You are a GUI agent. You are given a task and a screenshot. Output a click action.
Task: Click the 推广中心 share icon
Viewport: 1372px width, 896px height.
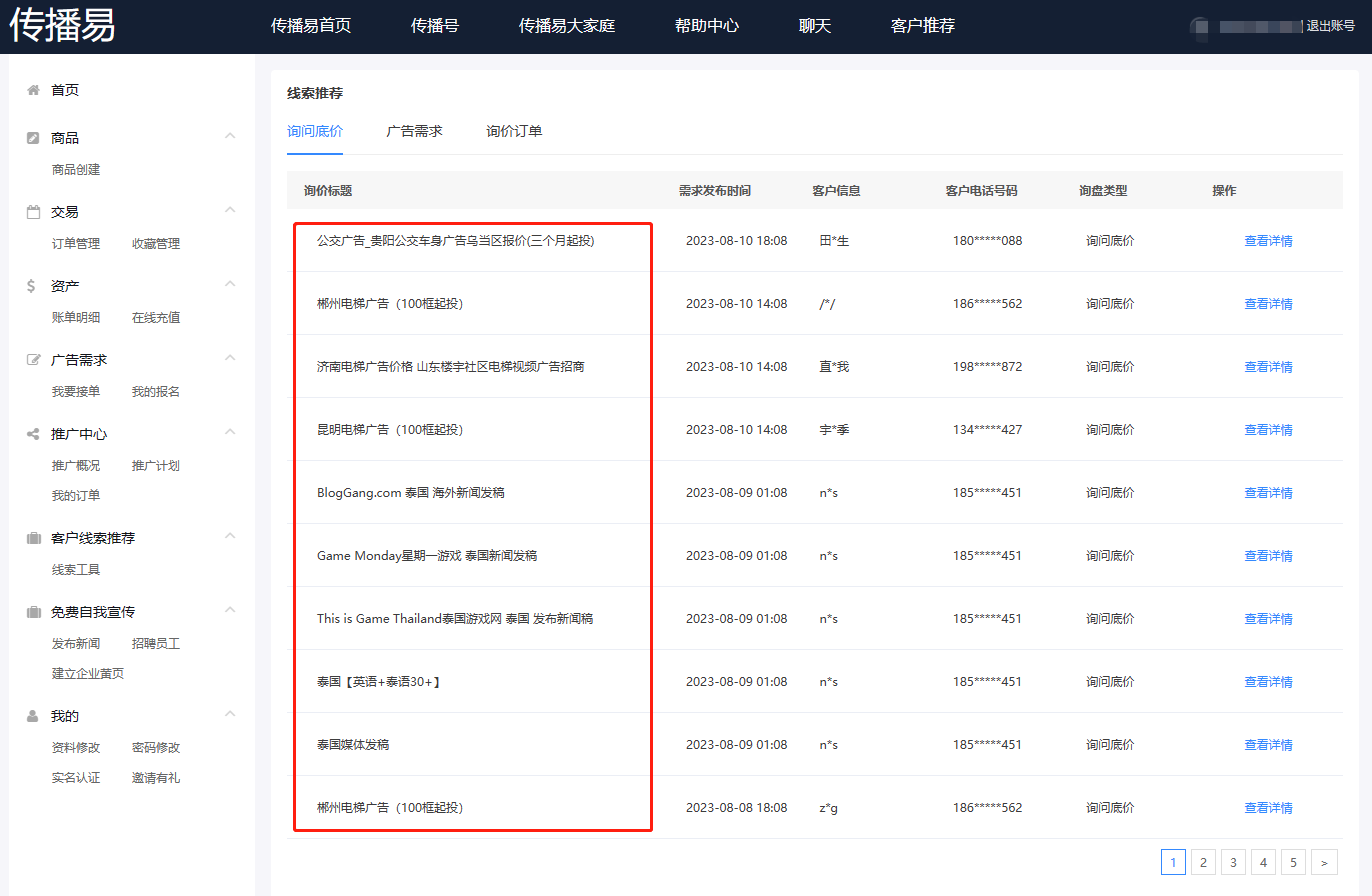click(35, 433)
